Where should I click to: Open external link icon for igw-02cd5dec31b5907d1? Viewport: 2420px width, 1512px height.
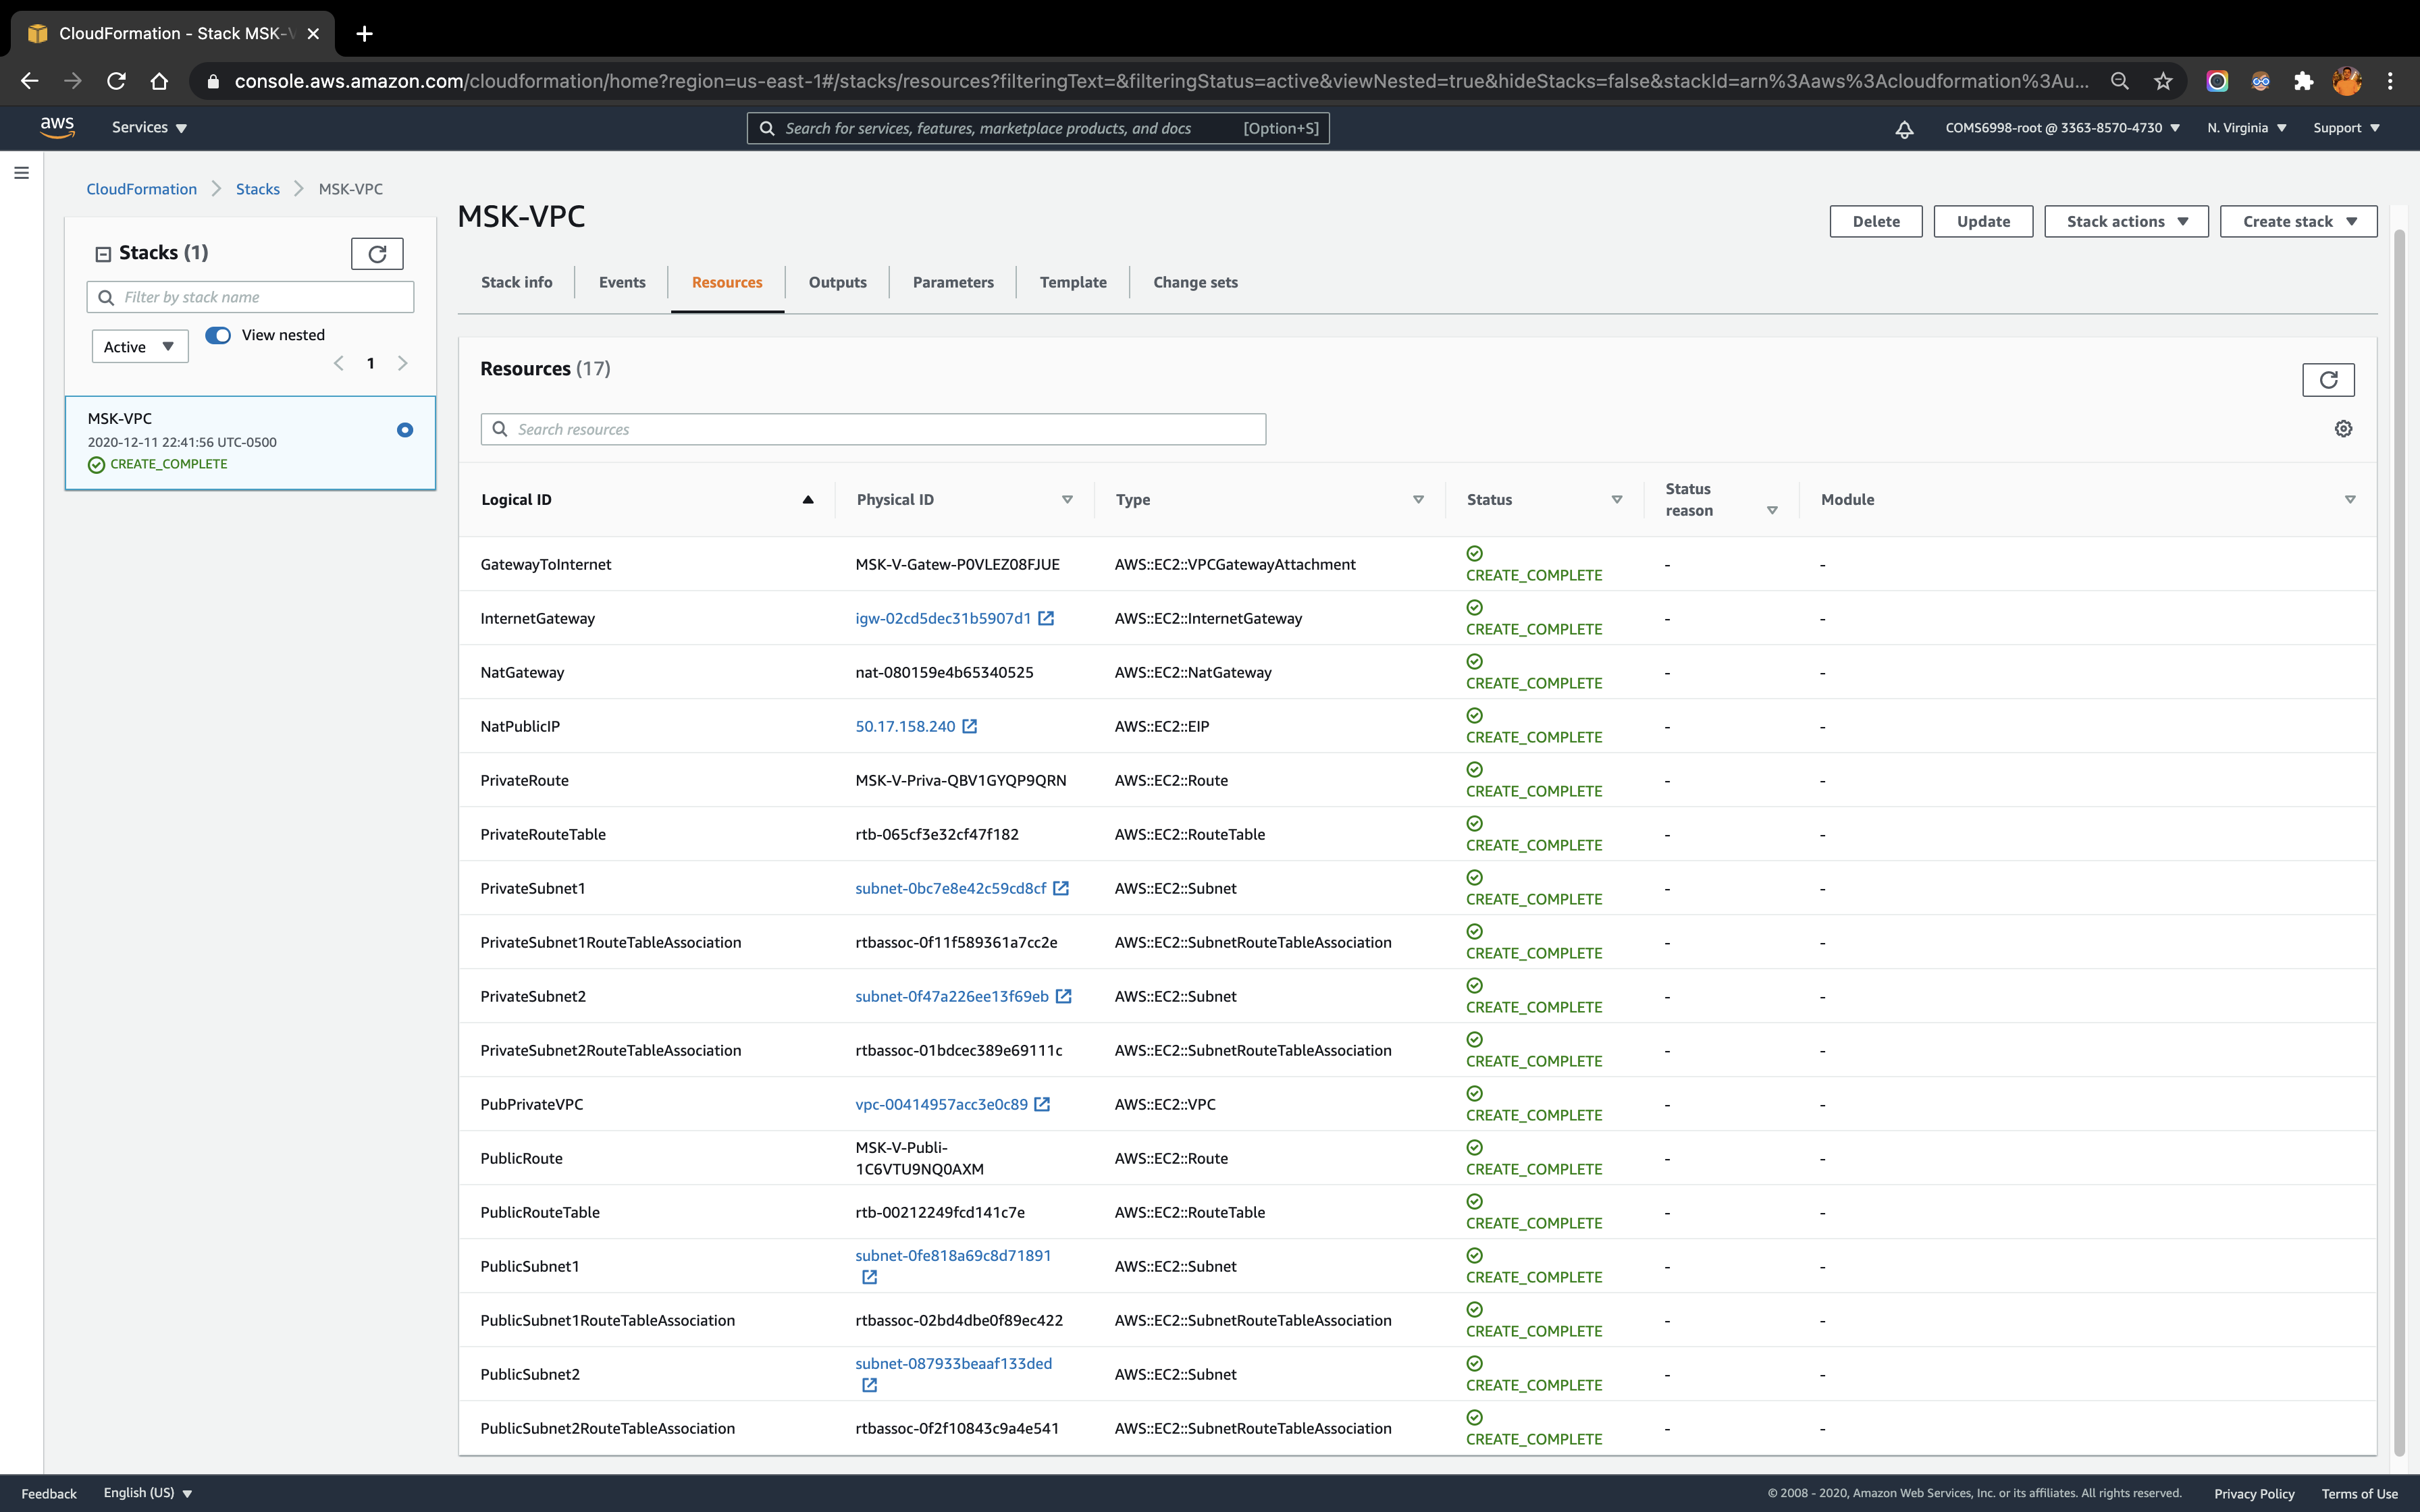pyautogui.click(x=1046, y=618)
